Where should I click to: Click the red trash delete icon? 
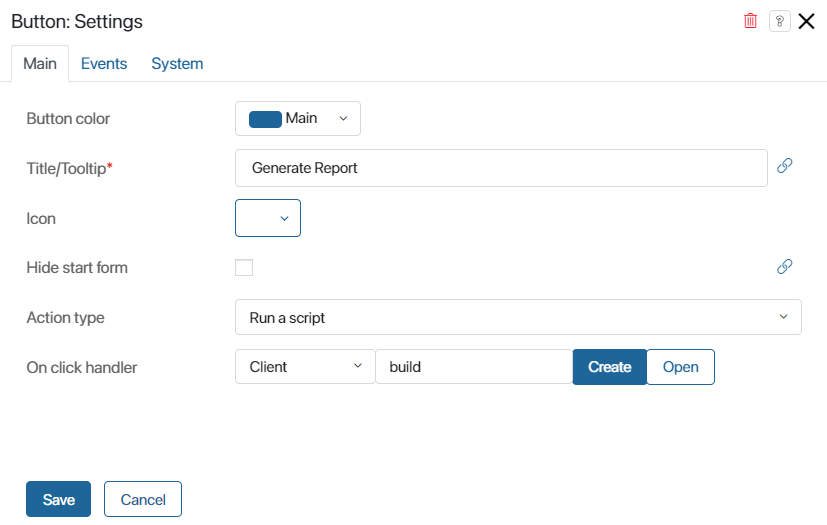tap(750, 21)
